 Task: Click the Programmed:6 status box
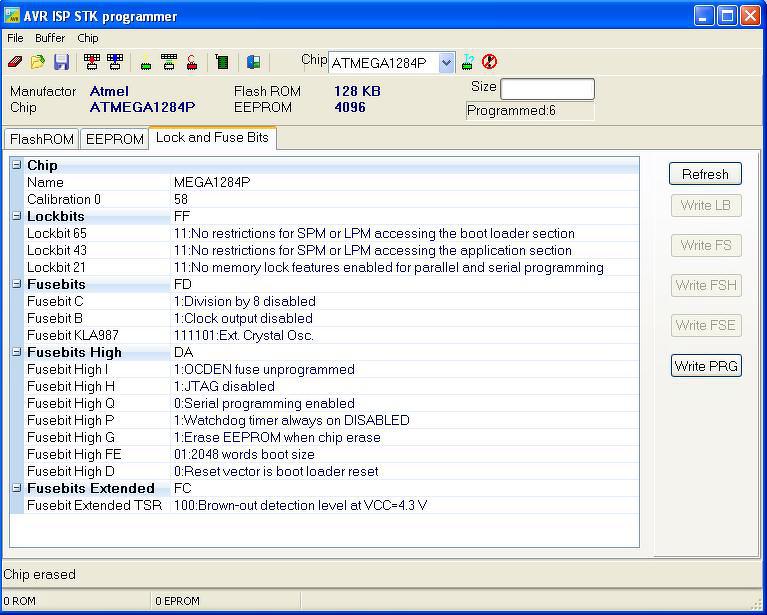pos(530,111)
